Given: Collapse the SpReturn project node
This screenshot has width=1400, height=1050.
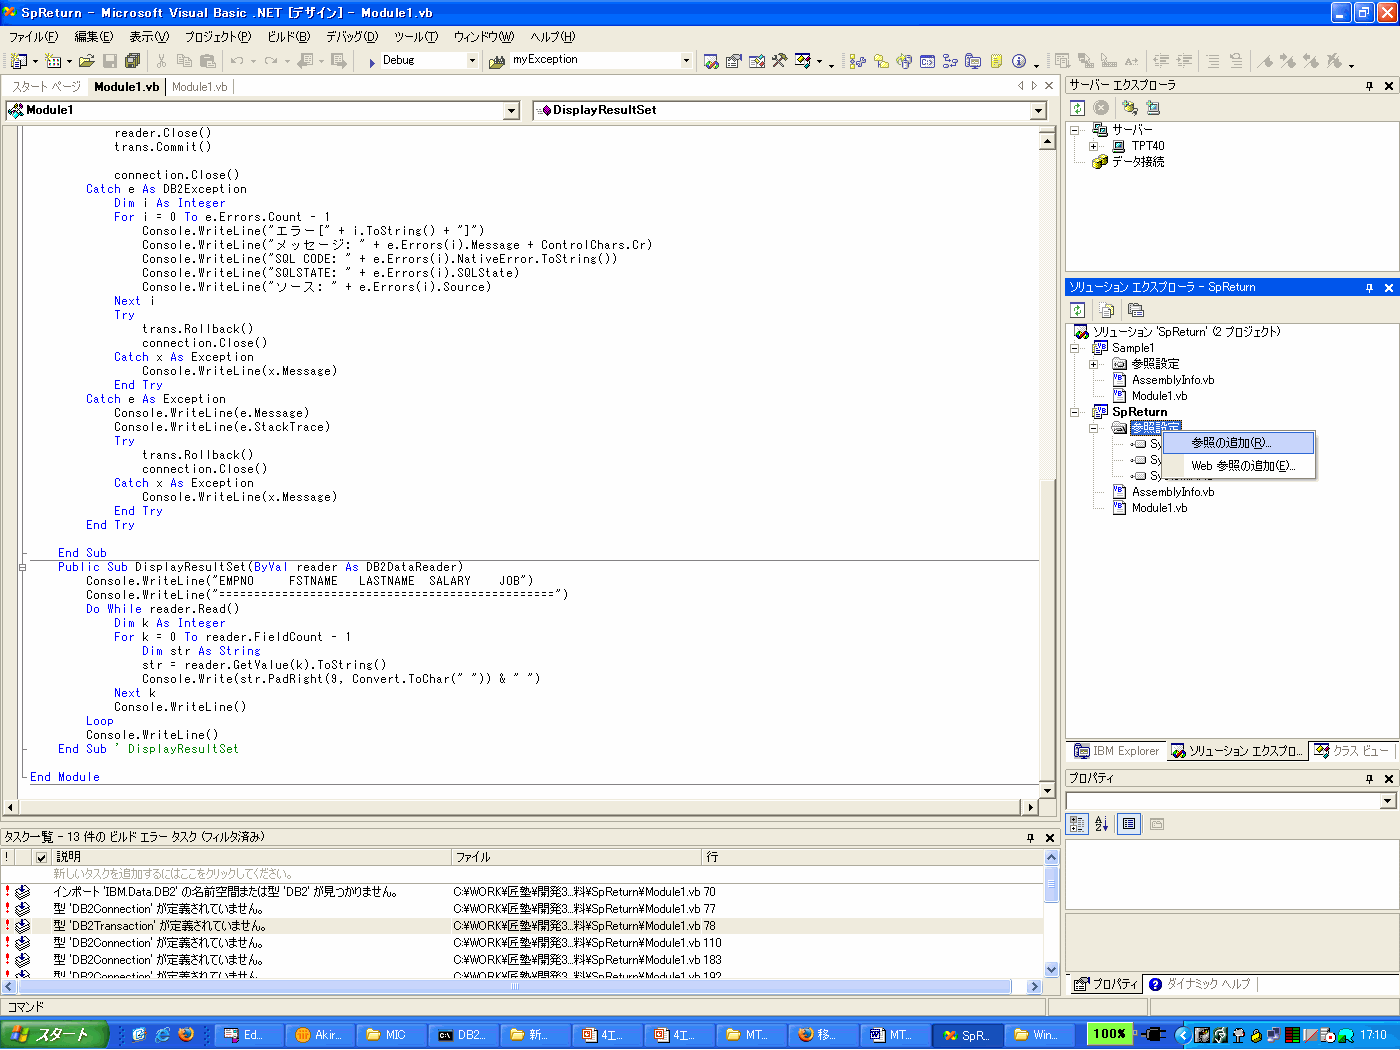Looking at the screenshot, I should [x=1075, y=412].
